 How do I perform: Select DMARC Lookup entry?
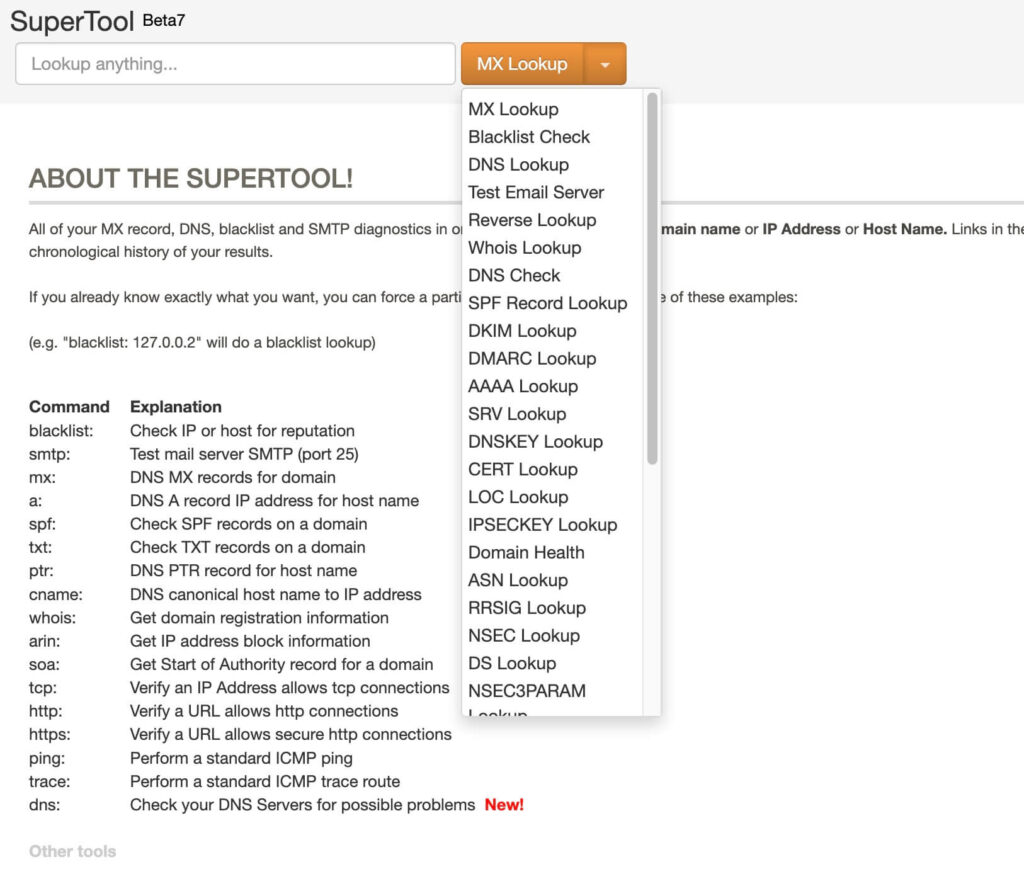(532, 358)
